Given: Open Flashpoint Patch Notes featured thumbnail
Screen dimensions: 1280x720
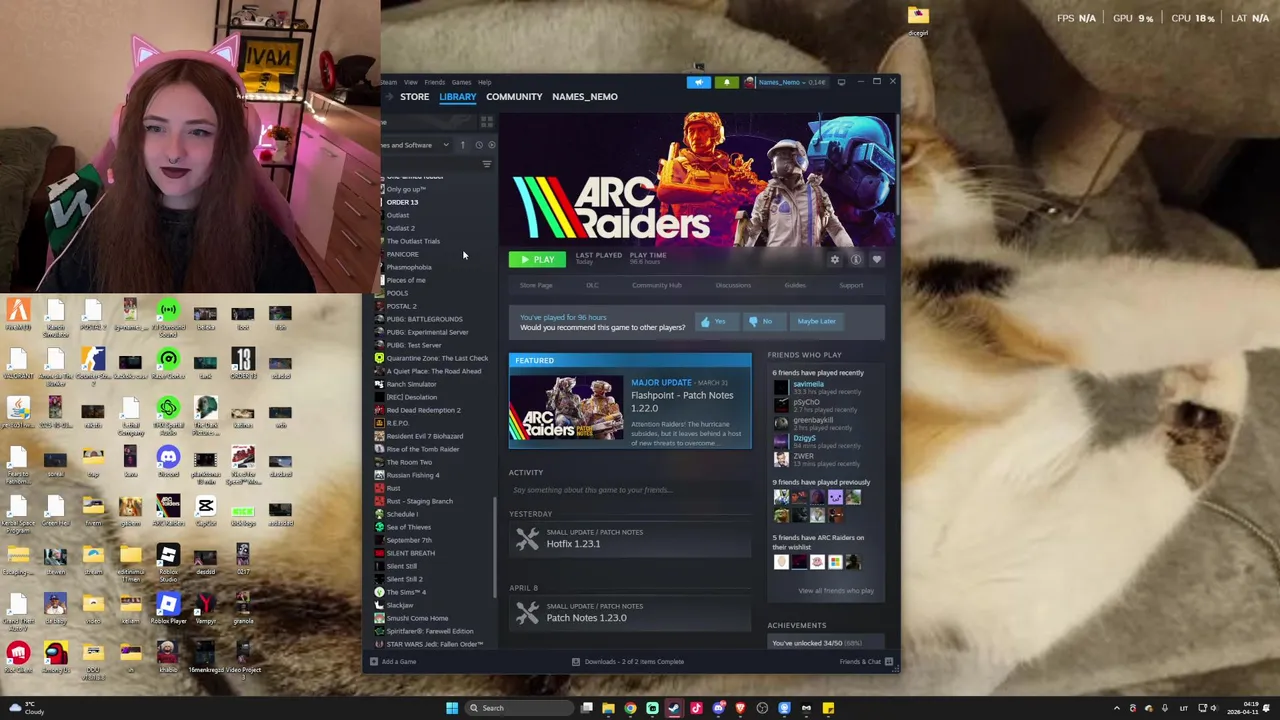Looking at the screenshot, I should point(566,408).
